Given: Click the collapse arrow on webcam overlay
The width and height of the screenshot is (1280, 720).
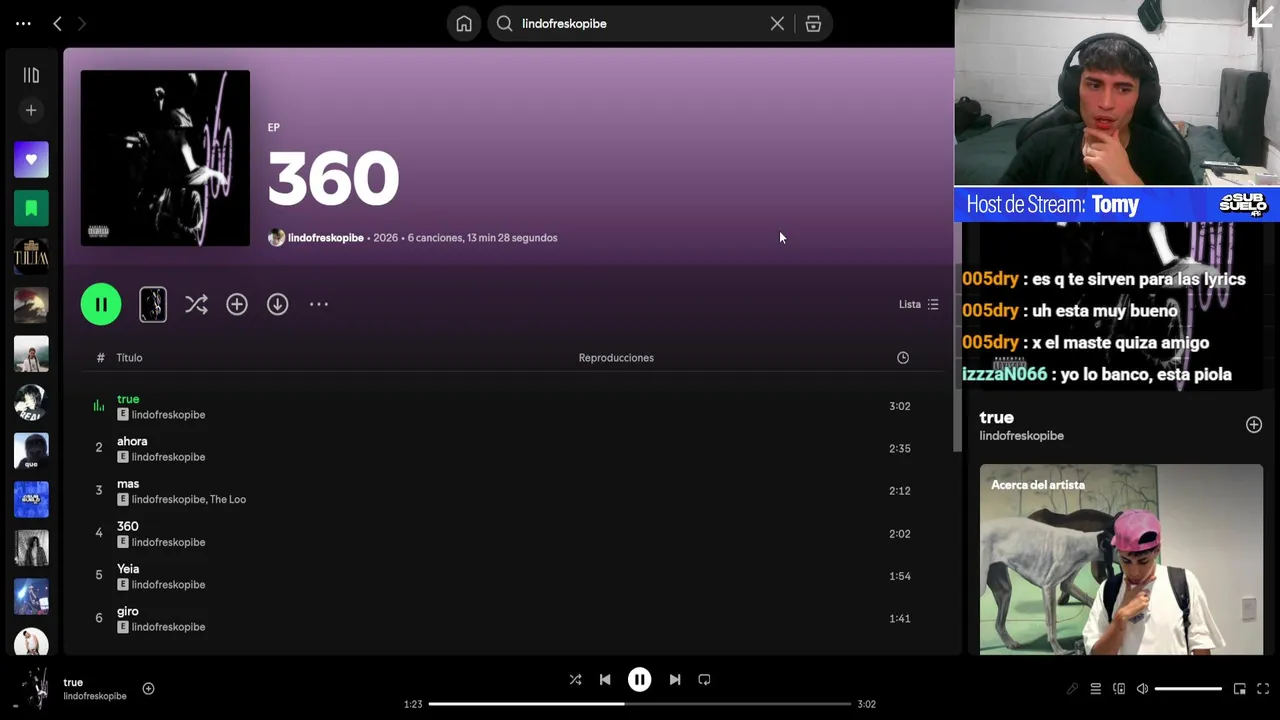Looking at the screenshot, I should [1261, 18].
